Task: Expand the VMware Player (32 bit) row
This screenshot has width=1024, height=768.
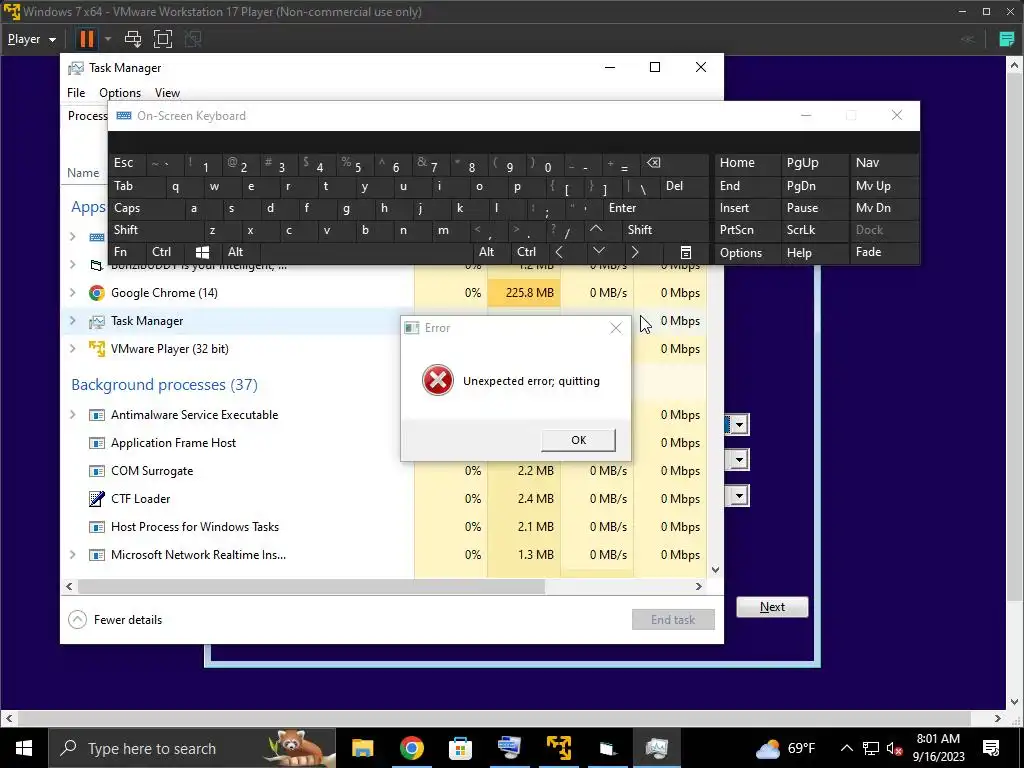Action: point(72,349)
